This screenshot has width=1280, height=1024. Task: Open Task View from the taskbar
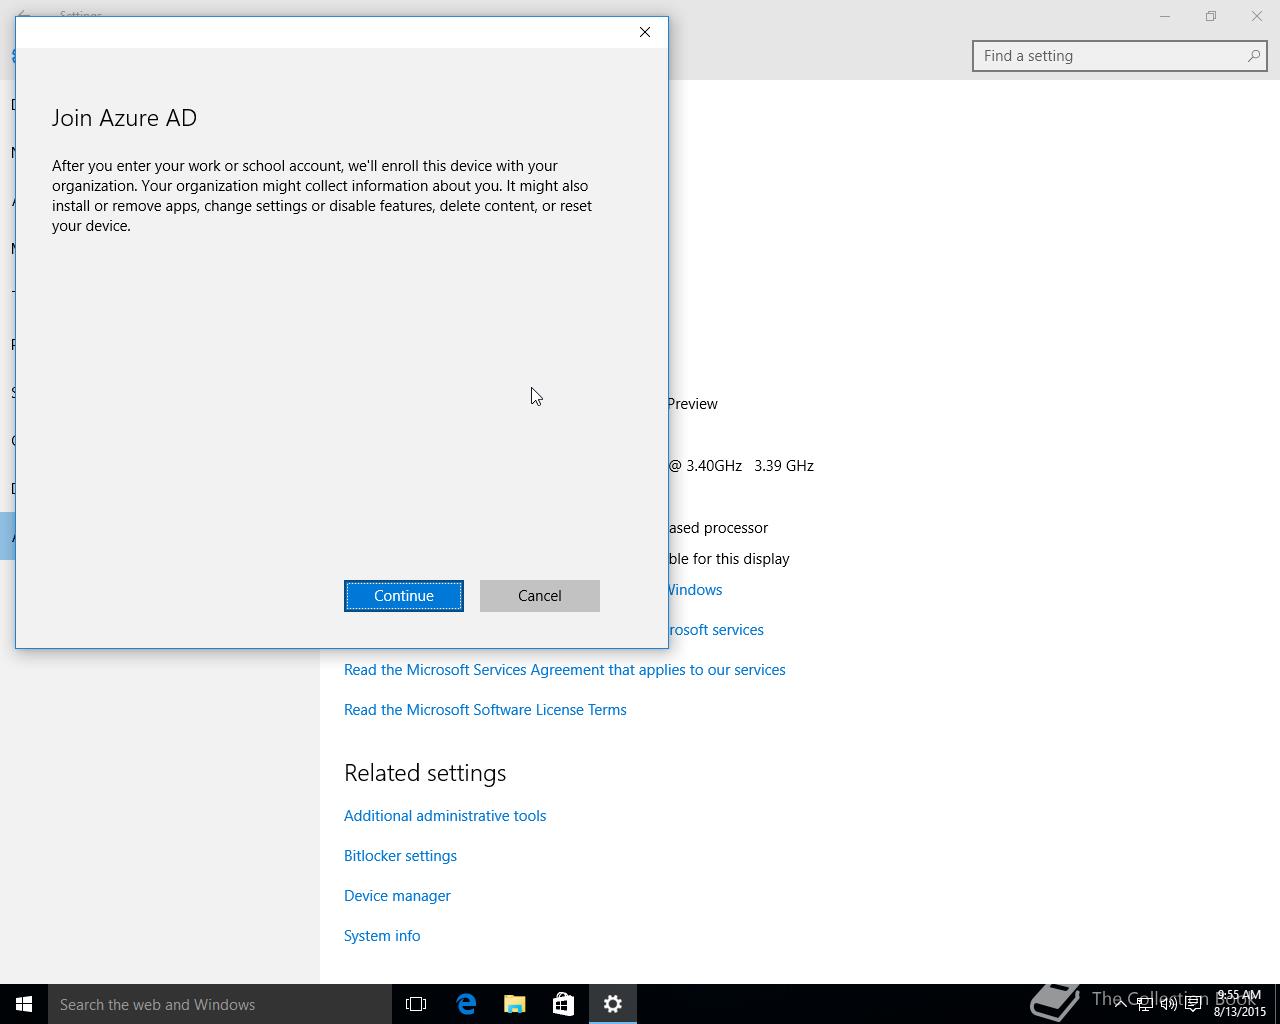click(416, 1004)
